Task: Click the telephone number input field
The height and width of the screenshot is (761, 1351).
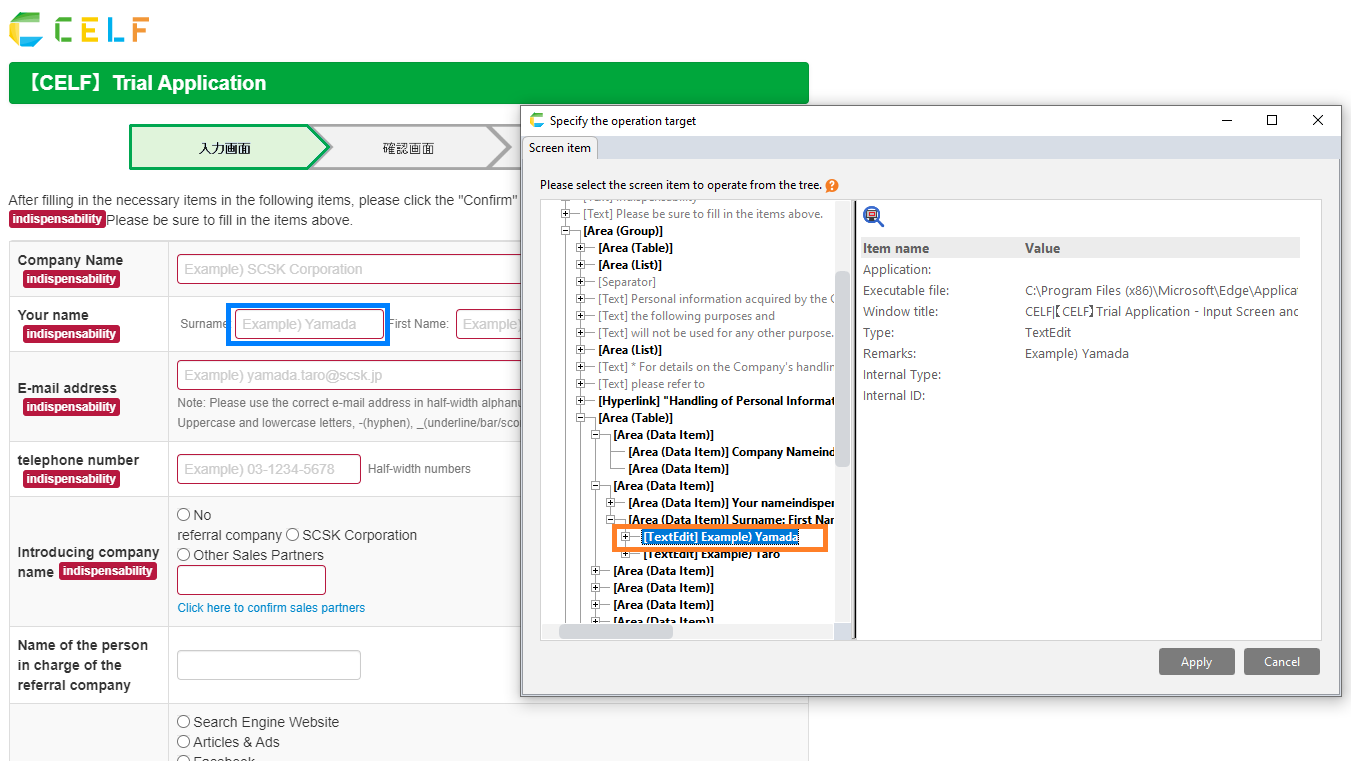Action: (269, 469)
